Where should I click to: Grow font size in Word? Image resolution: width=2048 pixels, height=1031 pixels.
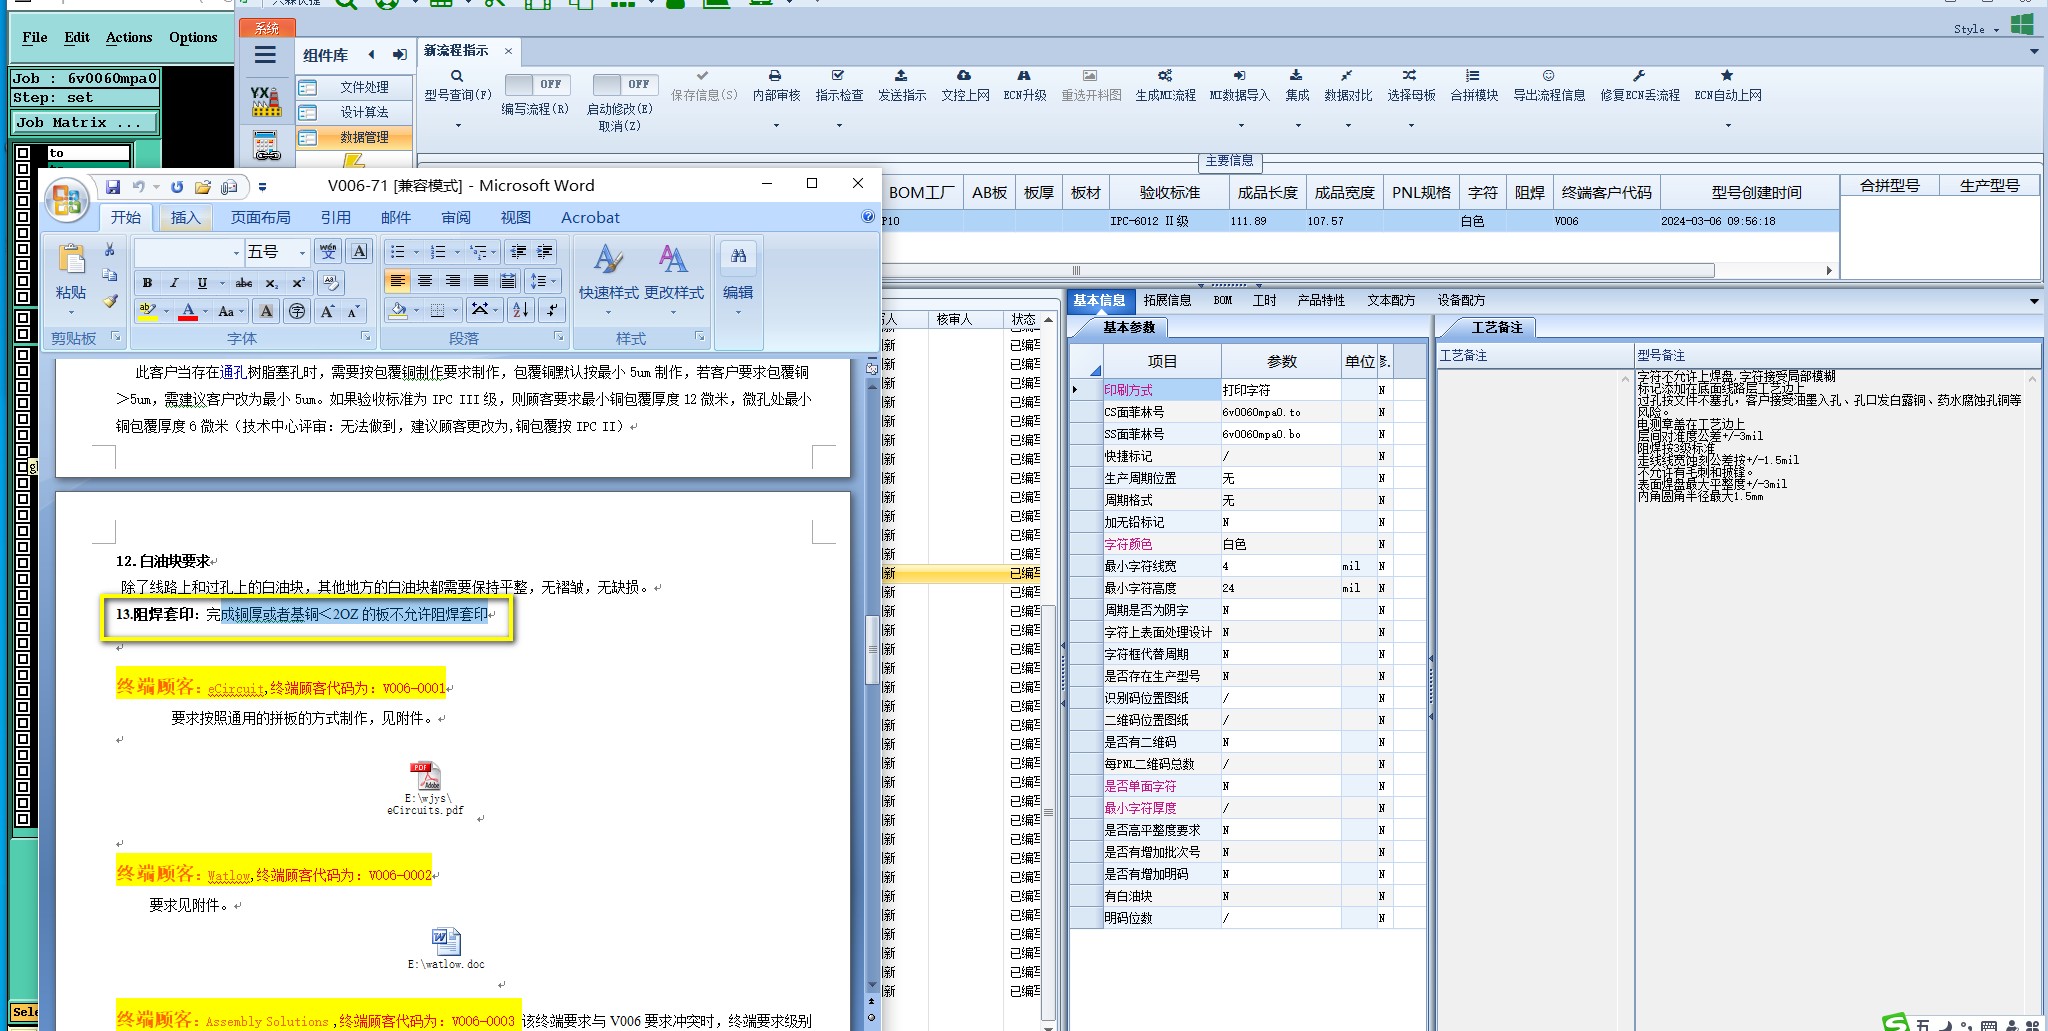[327, 312]
